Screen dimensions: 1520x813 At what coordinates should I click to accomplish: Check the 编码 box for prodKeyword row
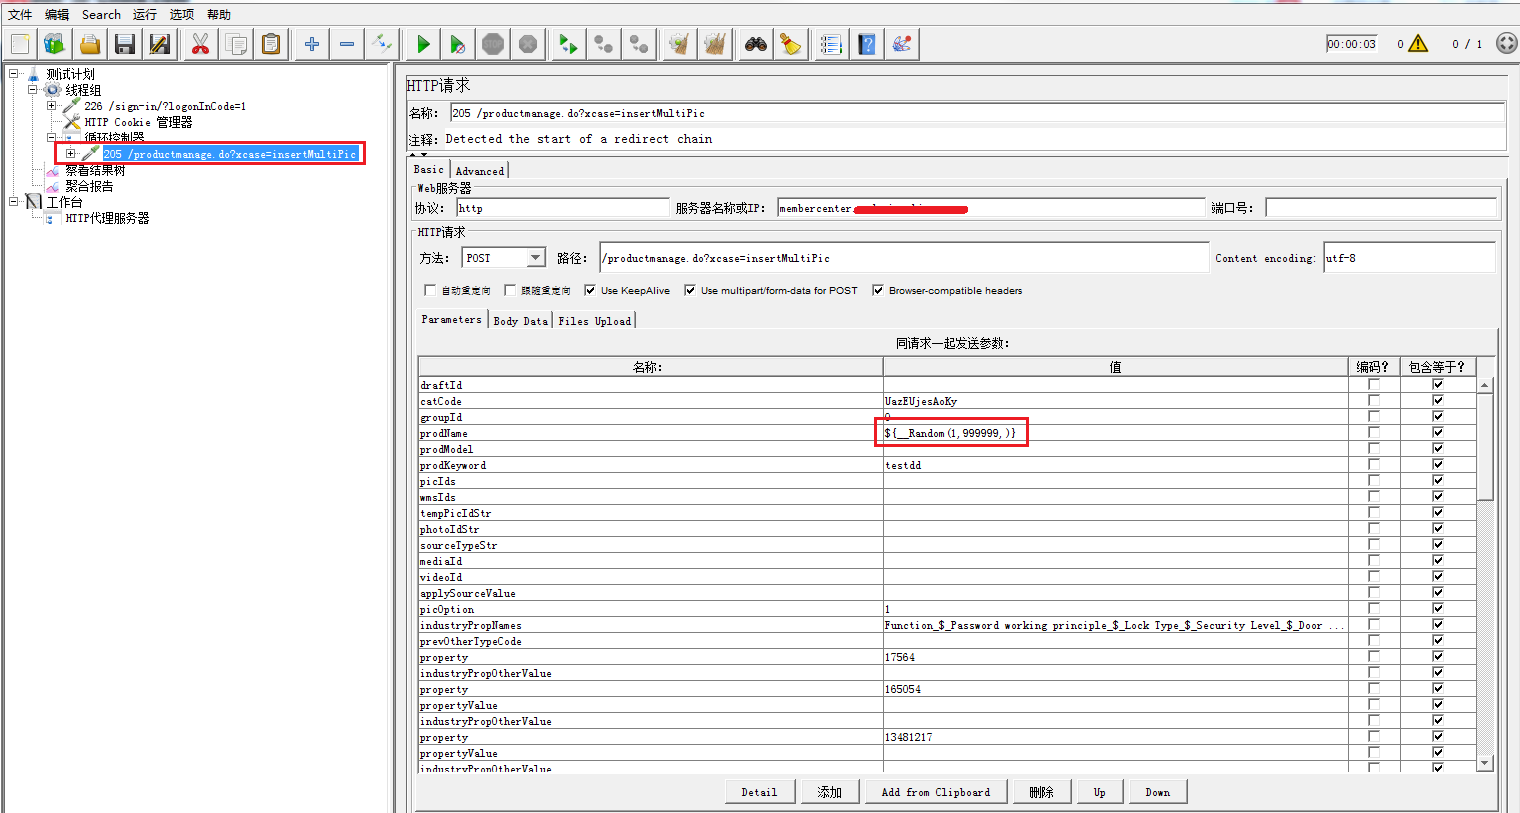[1374, 465]
